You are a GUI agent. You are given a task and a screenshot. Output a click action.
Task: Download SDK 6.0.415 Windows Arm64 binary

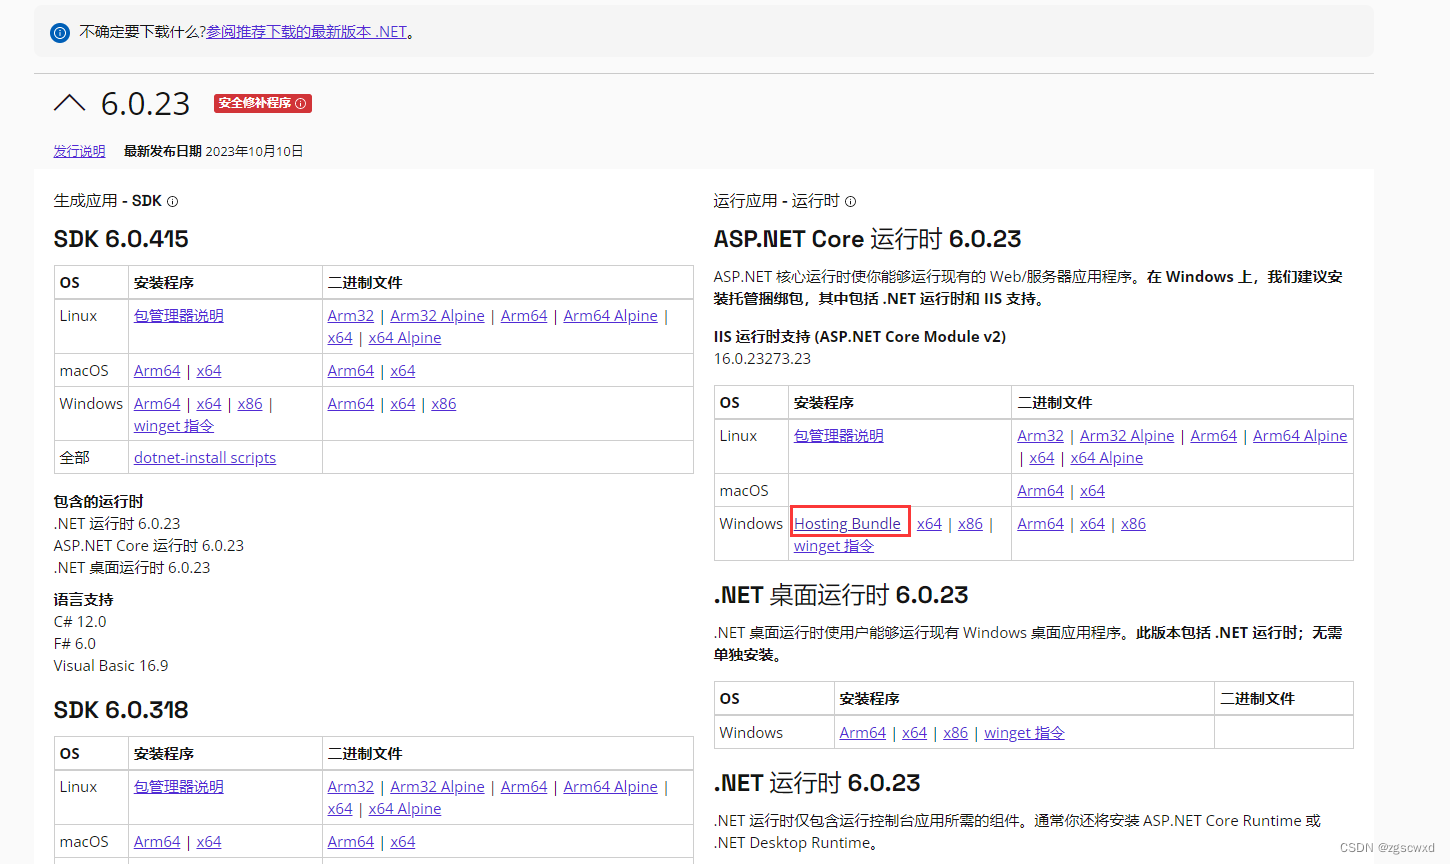tap(351, 403)
